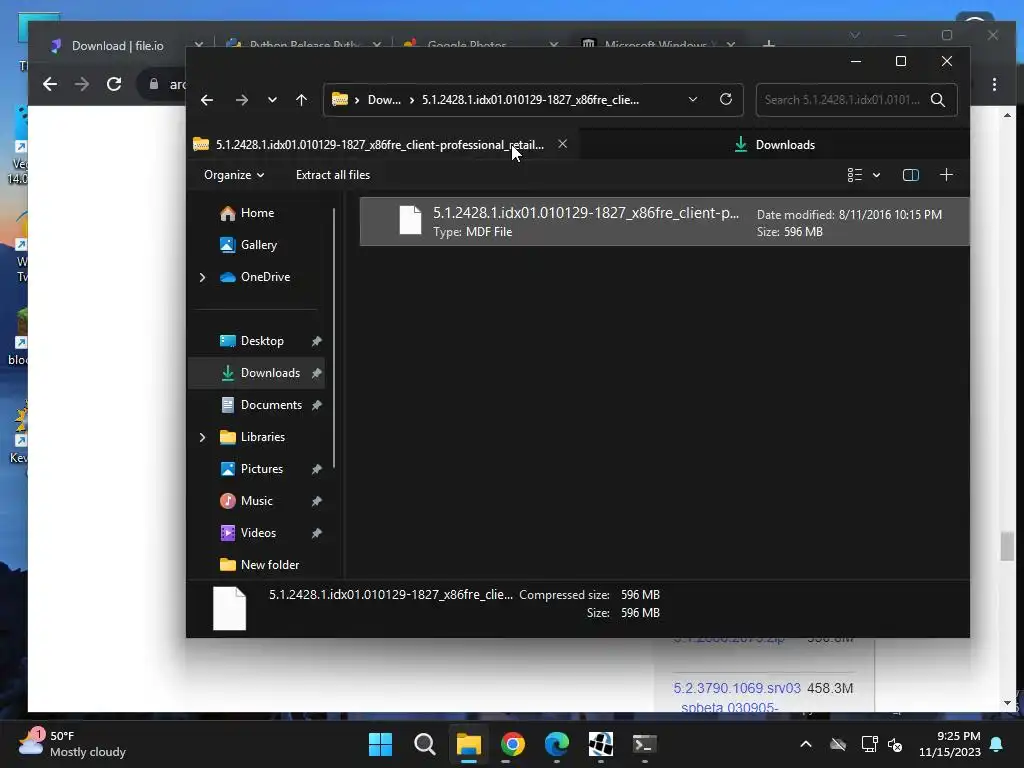
Task: Show hidden system tray icons
Action: pyautogui.click(x=806, y=744)
